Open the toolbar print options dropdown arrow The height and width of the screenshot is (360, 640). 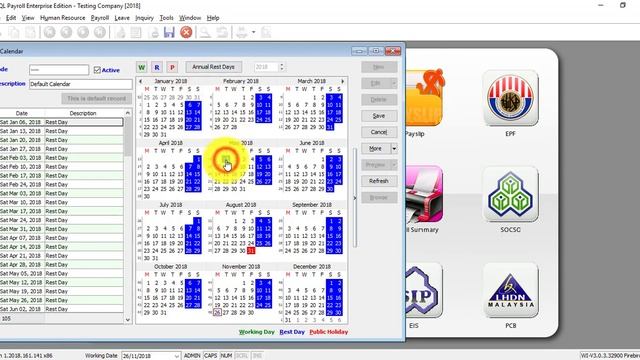click(253, 32)
